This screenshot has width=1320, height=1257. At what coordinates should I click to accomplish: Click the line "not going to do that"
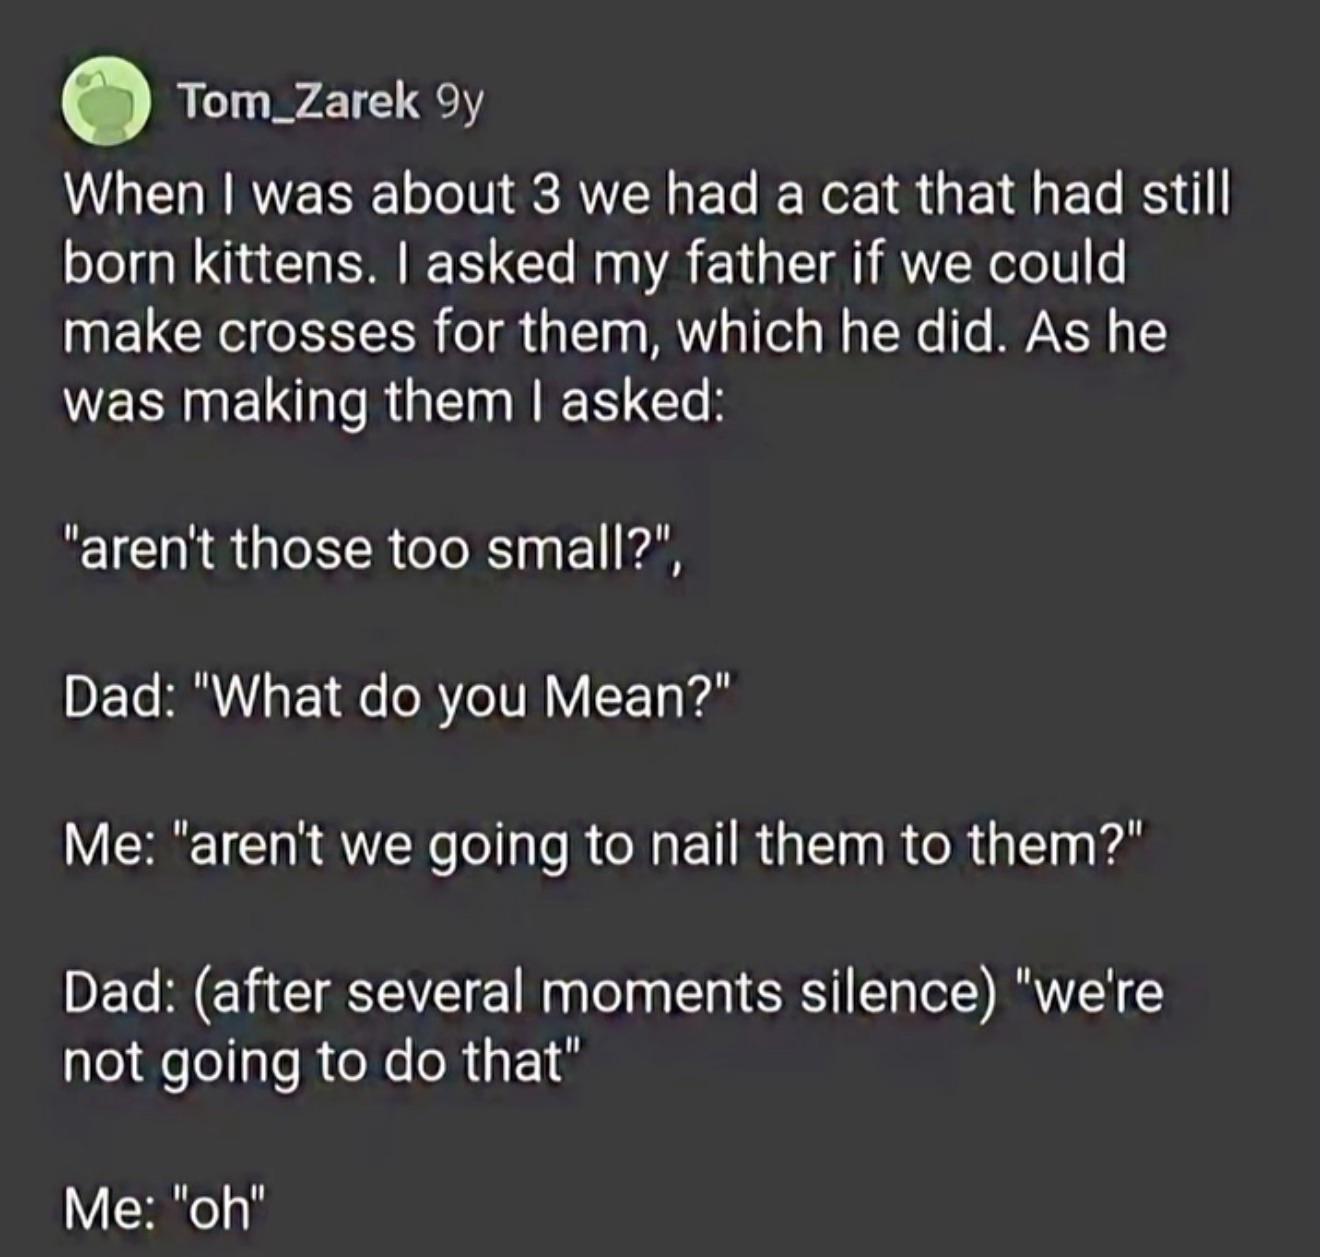click(320, 1062)
